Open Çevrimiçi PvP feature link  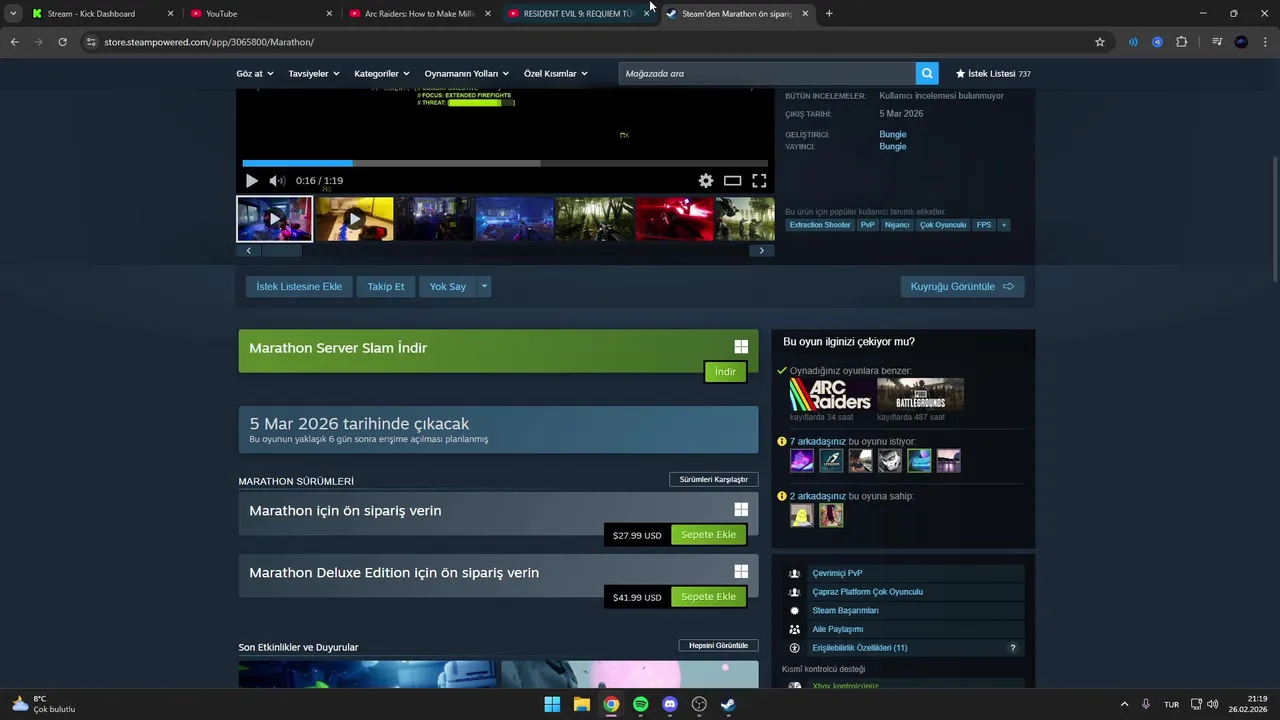click(x=837, y=573)
